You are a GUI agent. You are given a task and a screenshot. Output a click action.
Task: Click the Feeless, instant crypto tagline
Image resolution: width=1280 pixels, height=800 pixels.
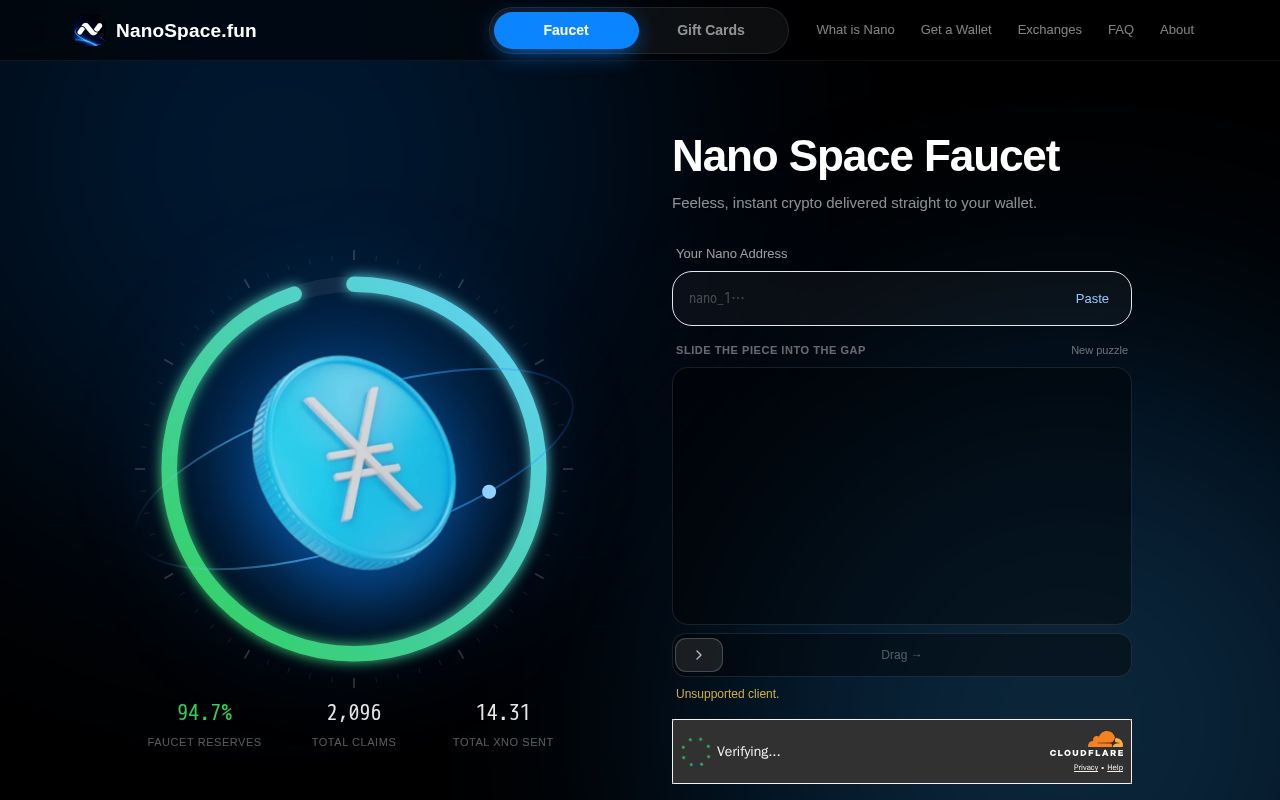click(855, 203)
